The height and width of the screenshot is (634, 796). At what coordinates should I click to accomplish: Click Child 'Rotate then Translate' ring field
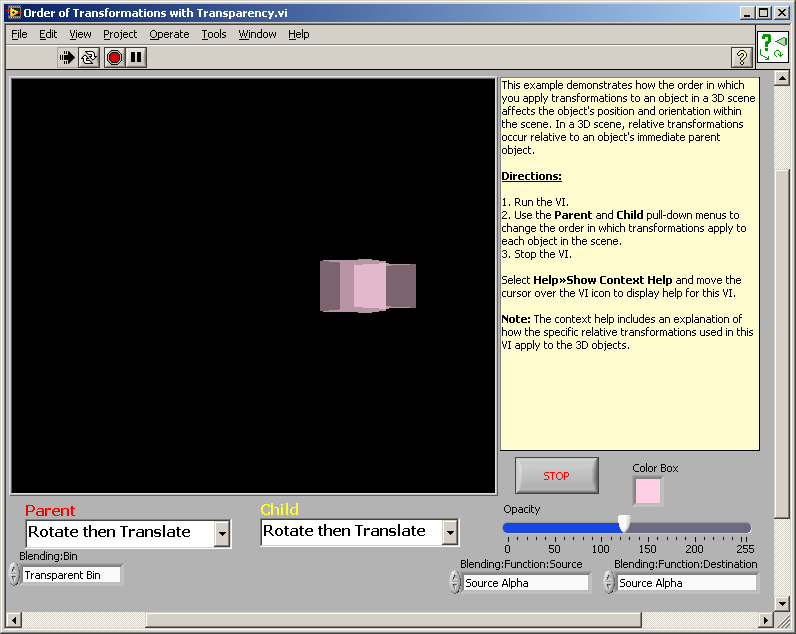[x=351, y=532]
